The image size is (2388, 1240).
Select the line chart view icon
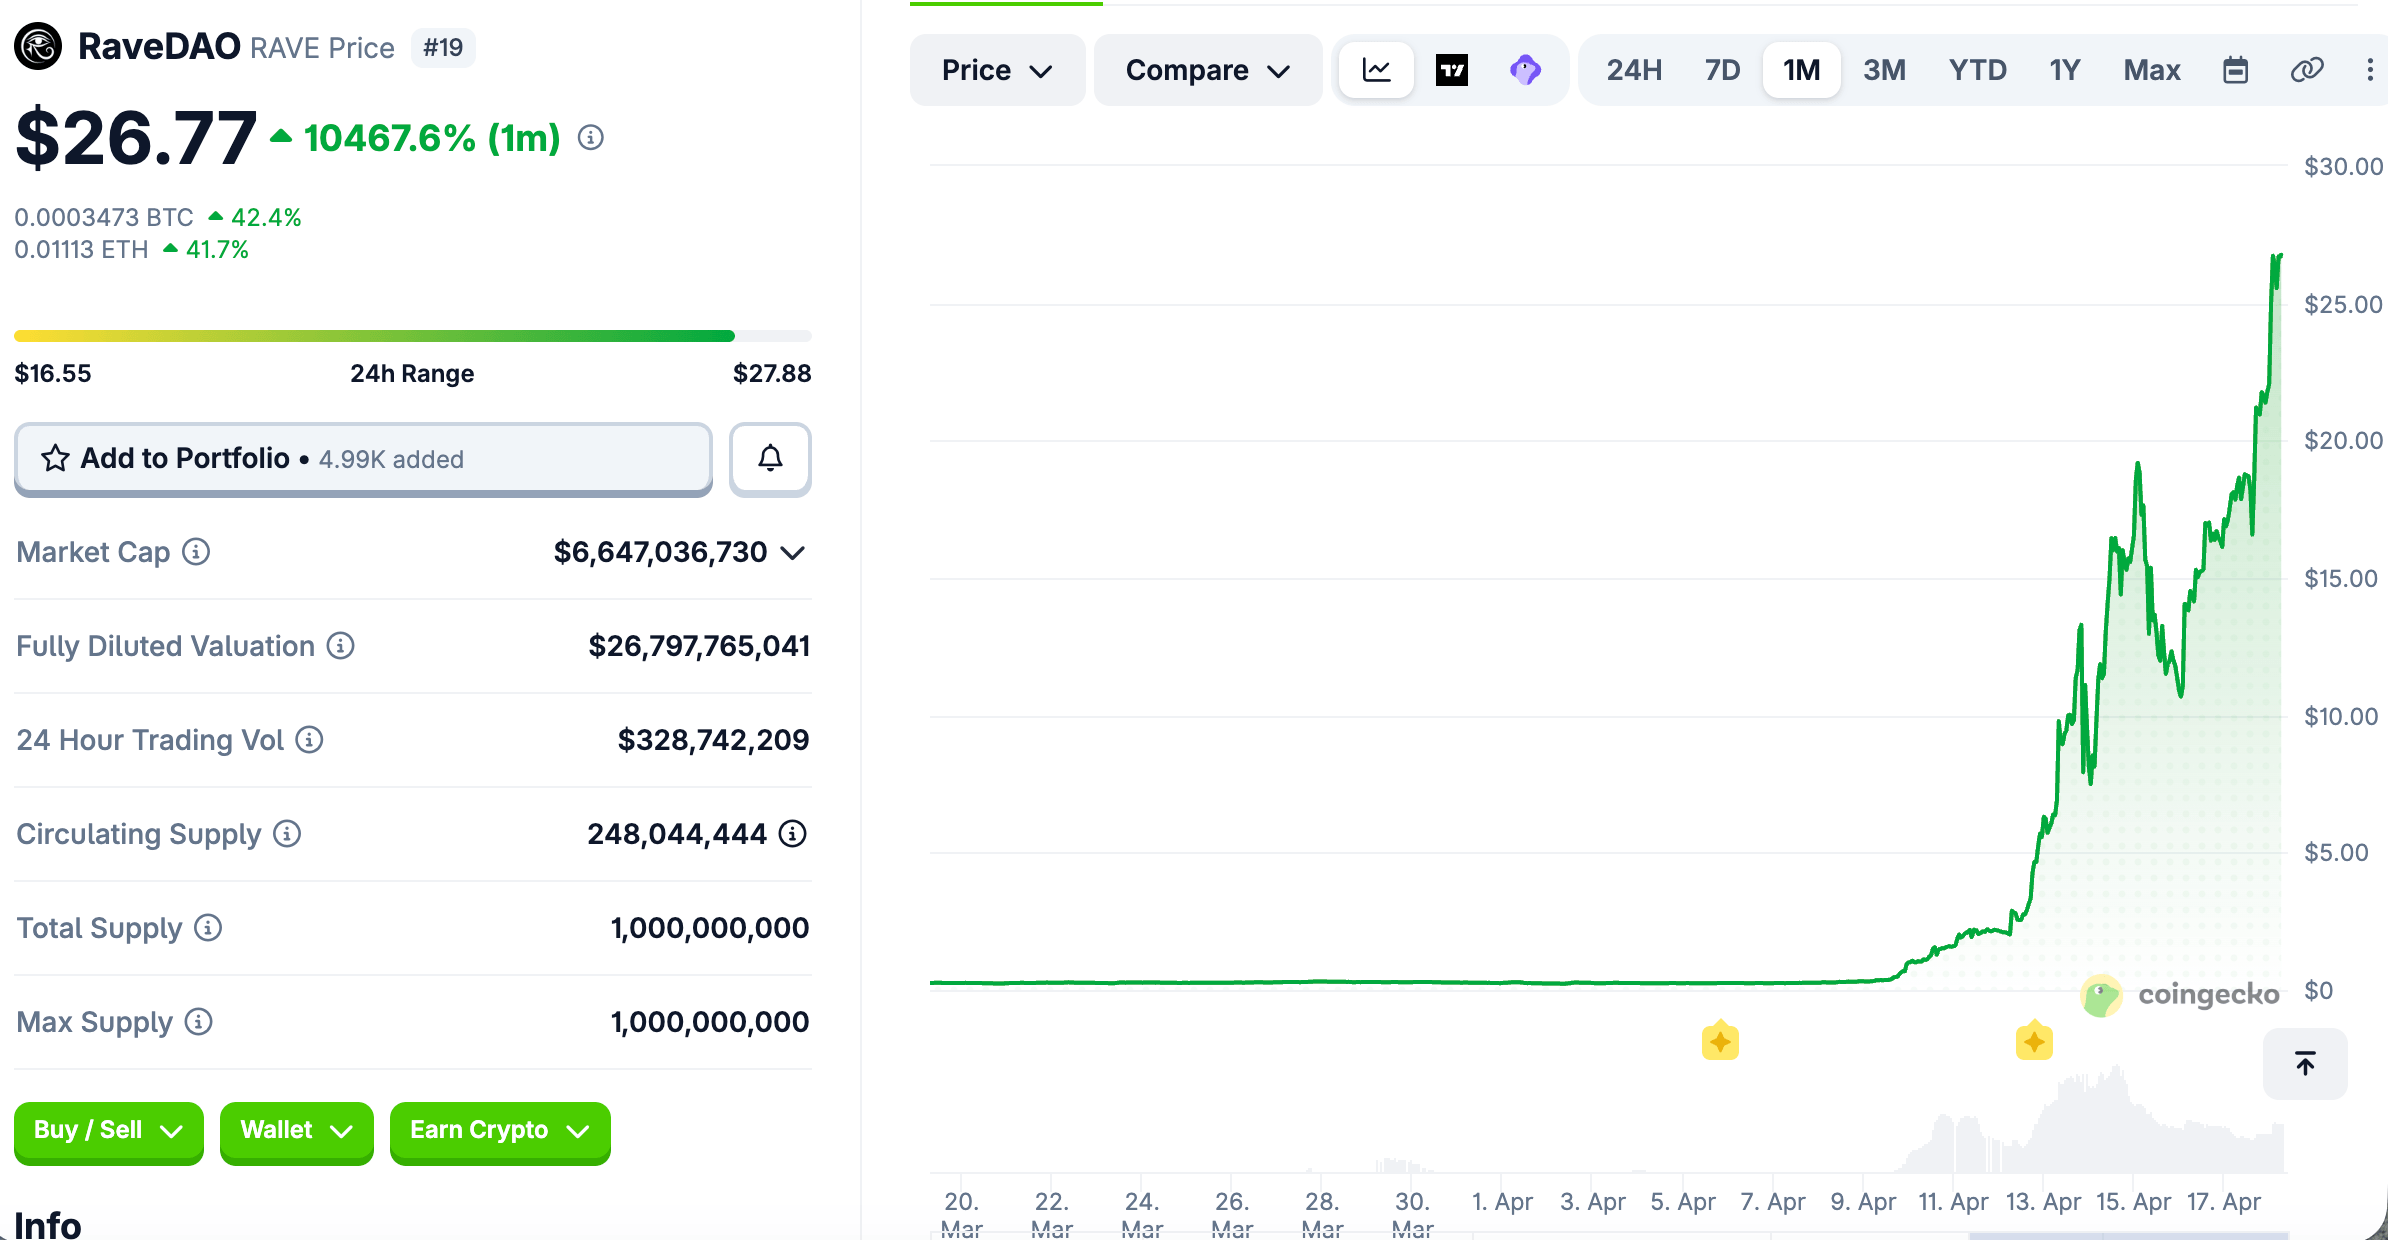[1376, 69]
